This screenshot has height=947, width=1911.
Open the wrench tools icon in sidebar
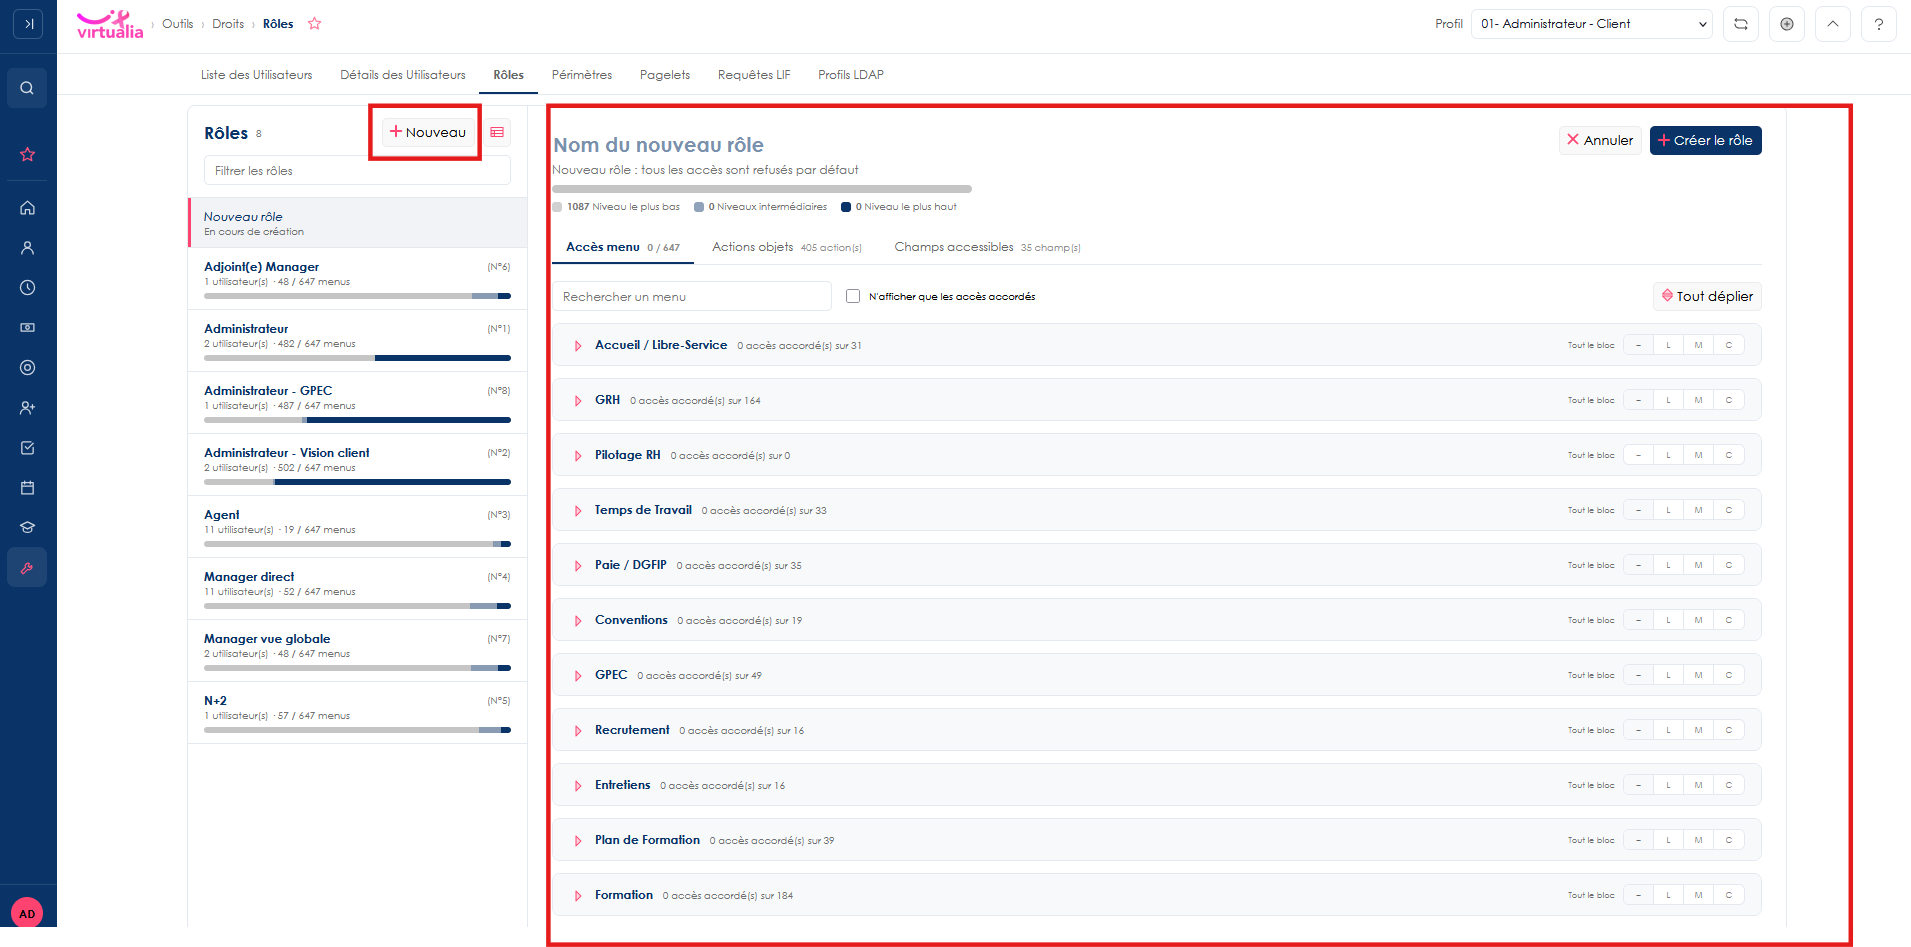coord(27,568)
